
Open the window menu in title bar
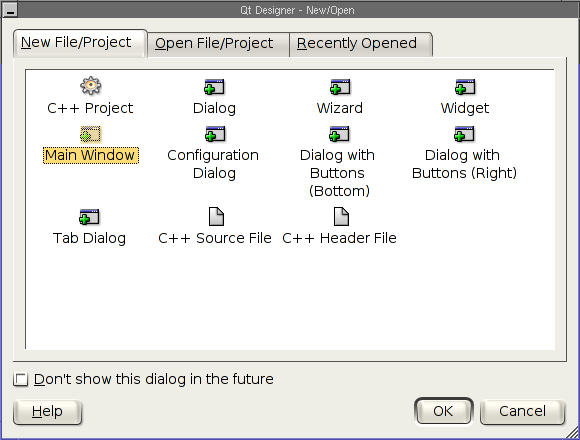(10, 10)
